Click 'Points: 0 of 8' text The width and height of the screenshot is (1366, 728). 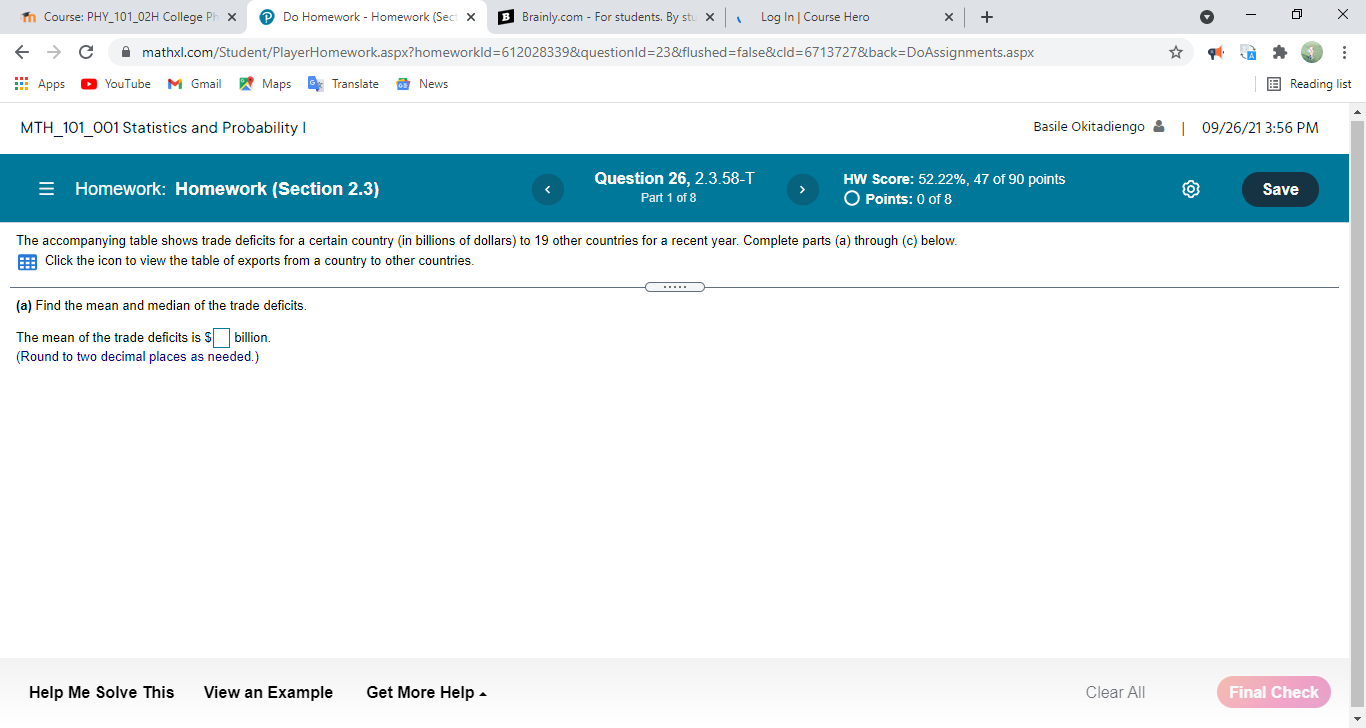pyautogui.click(x=908, y=199)
